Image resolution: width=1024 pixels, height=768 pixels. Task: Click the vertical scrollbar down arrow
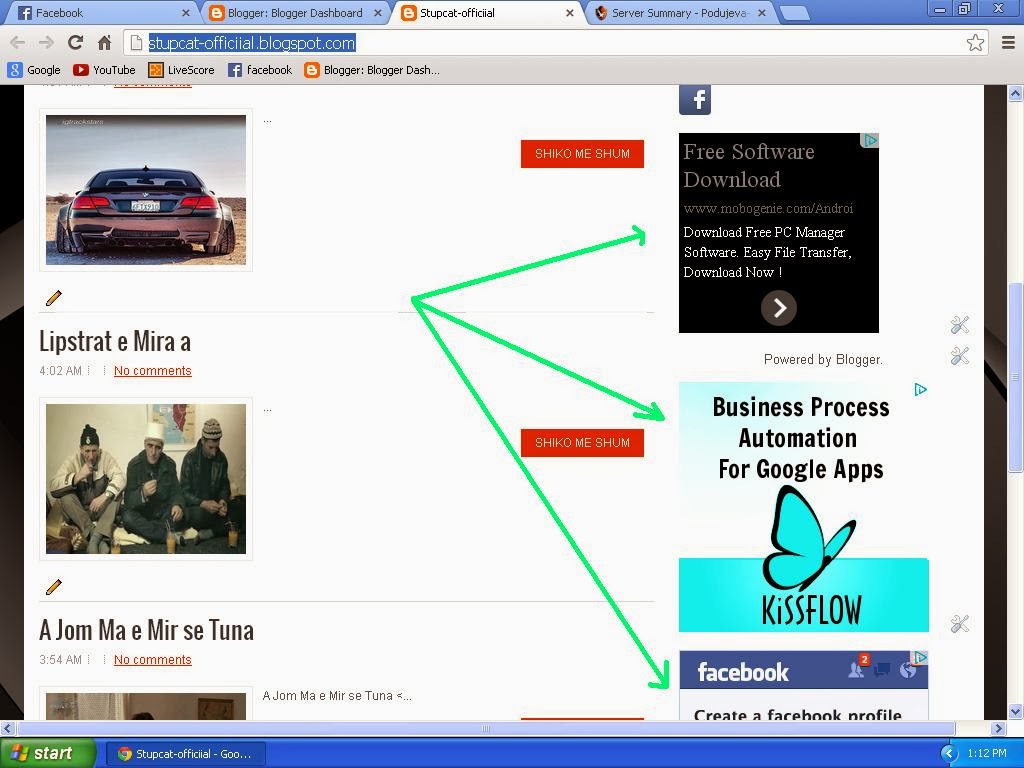(x=1015, y=711)
